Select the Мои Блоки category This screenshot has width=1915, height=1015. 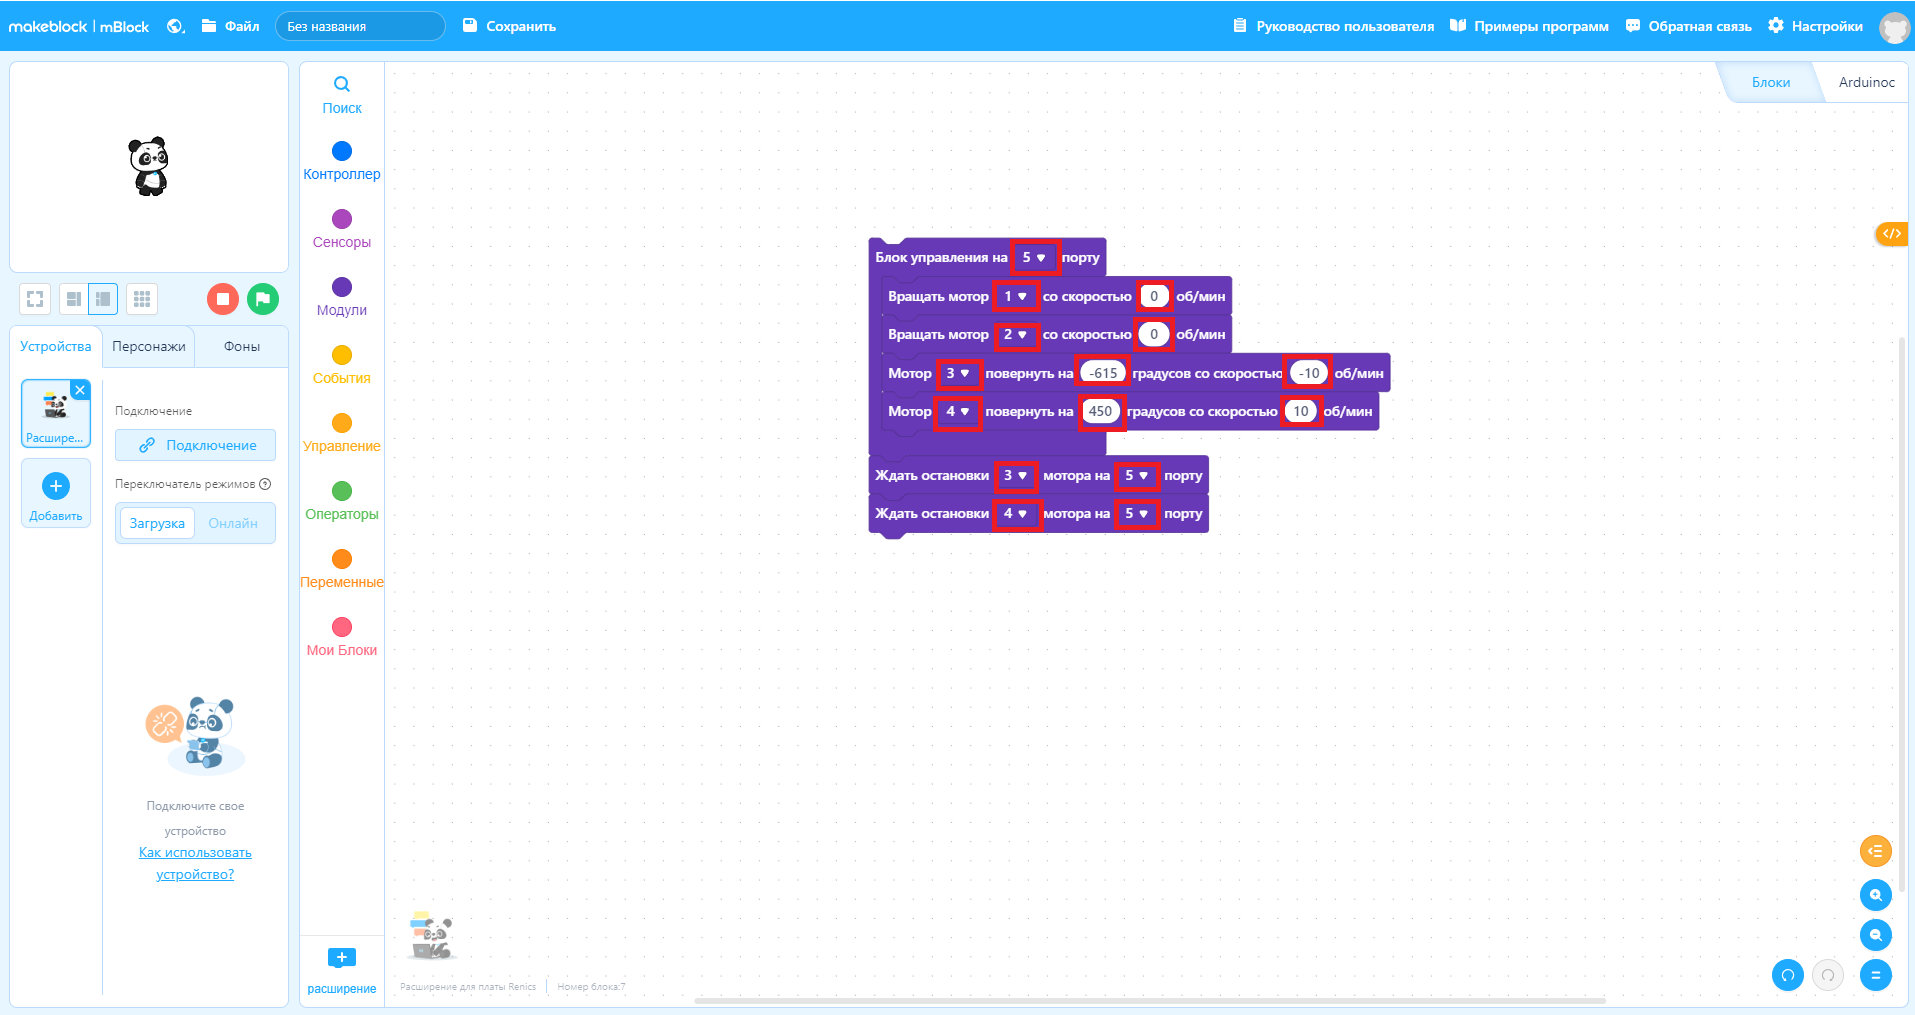tap(342, 637)
